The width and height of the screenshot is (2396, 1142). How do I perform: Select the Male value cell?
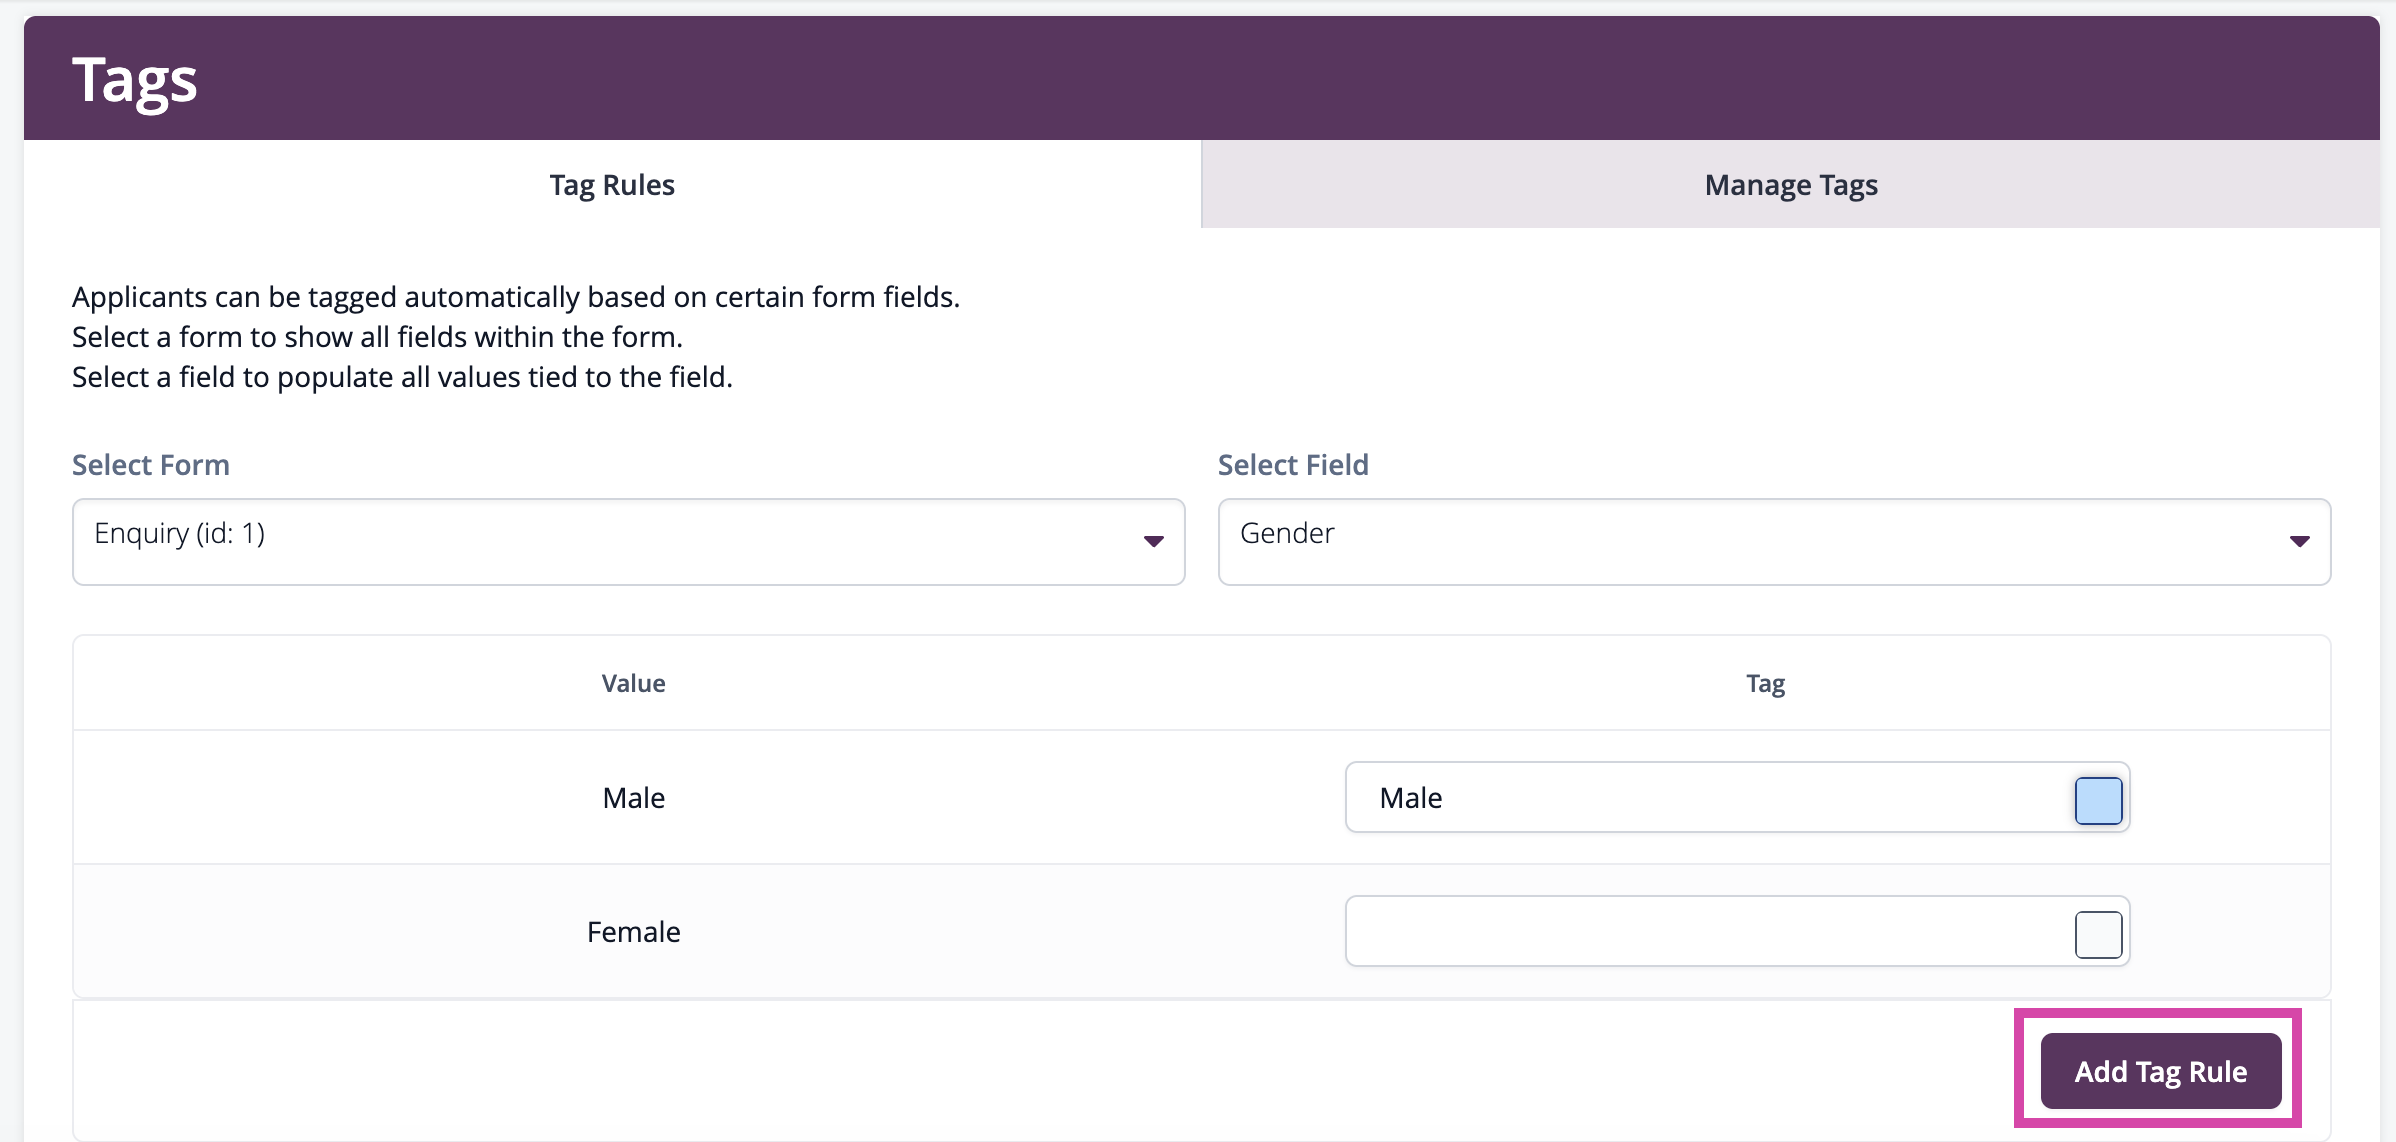[x=633, y=798]
